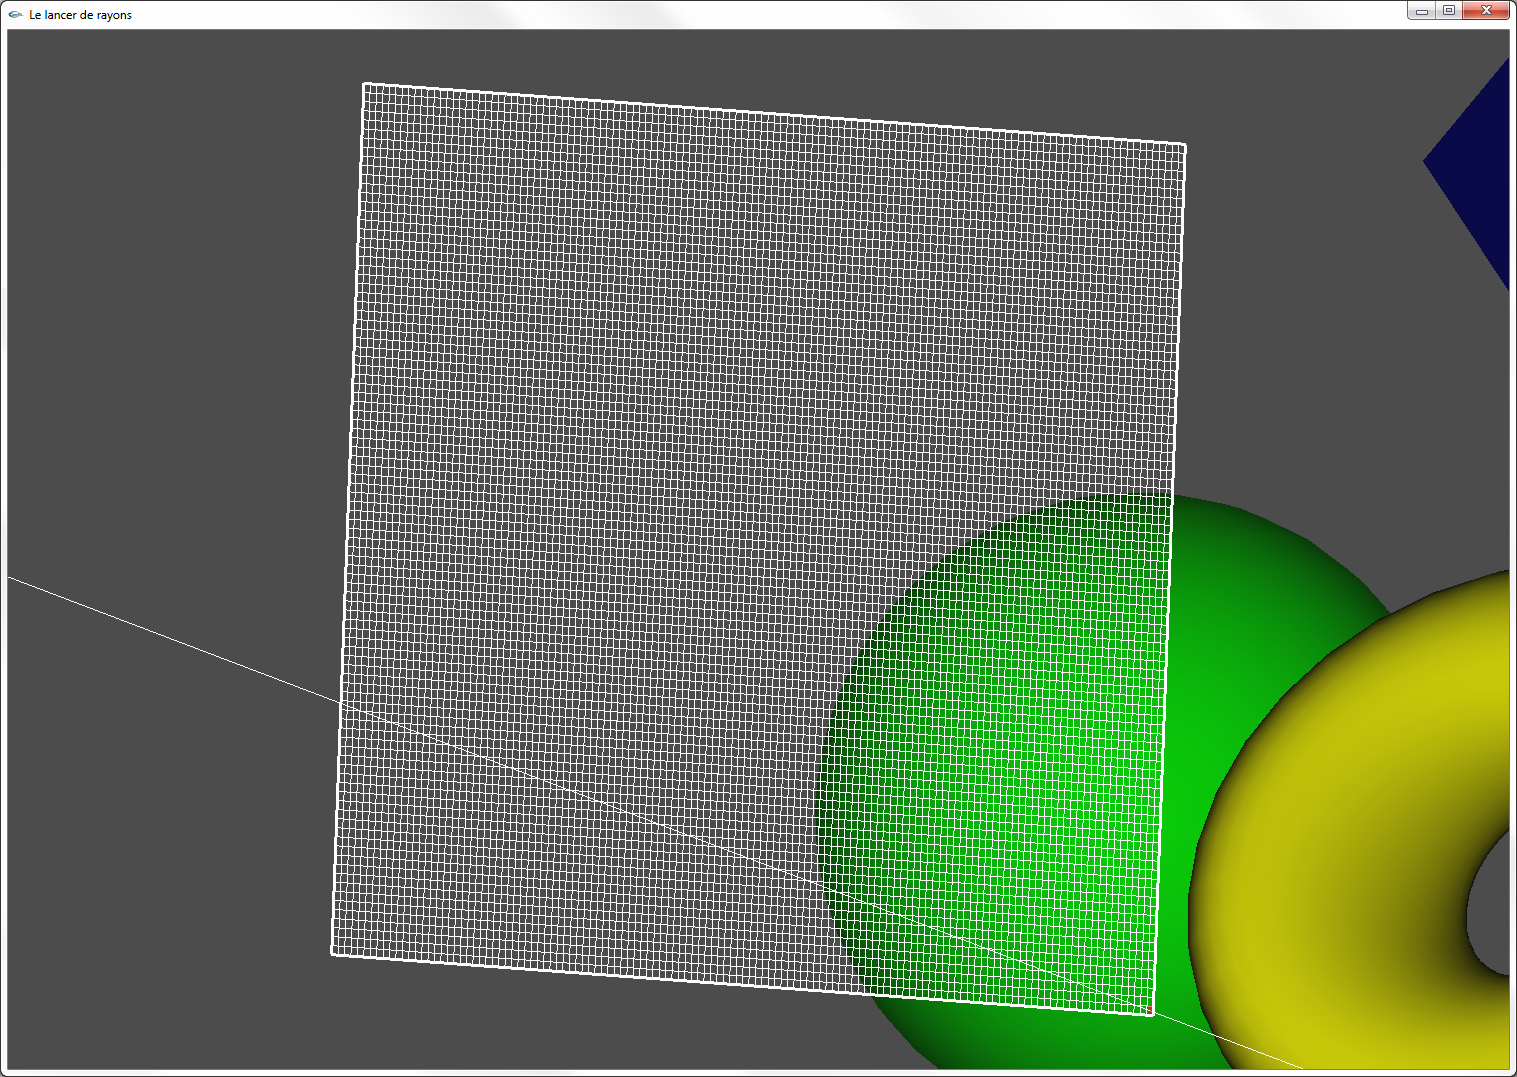
Task: Close the 'Le lancer de rayons' window
Action: pos(1486,11)
